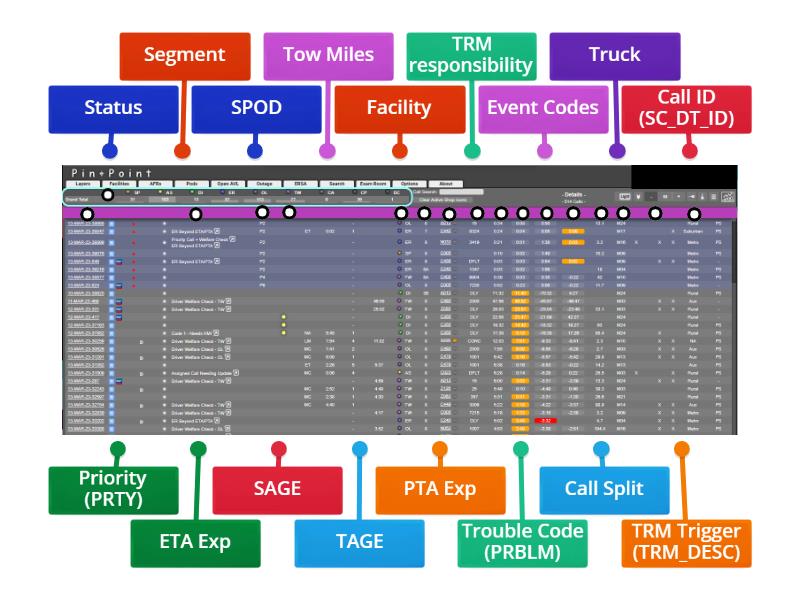The width and height of the screenshot is (800, 600).
Task: Click the blue dot below the Truck label
Action: [617, 151]
